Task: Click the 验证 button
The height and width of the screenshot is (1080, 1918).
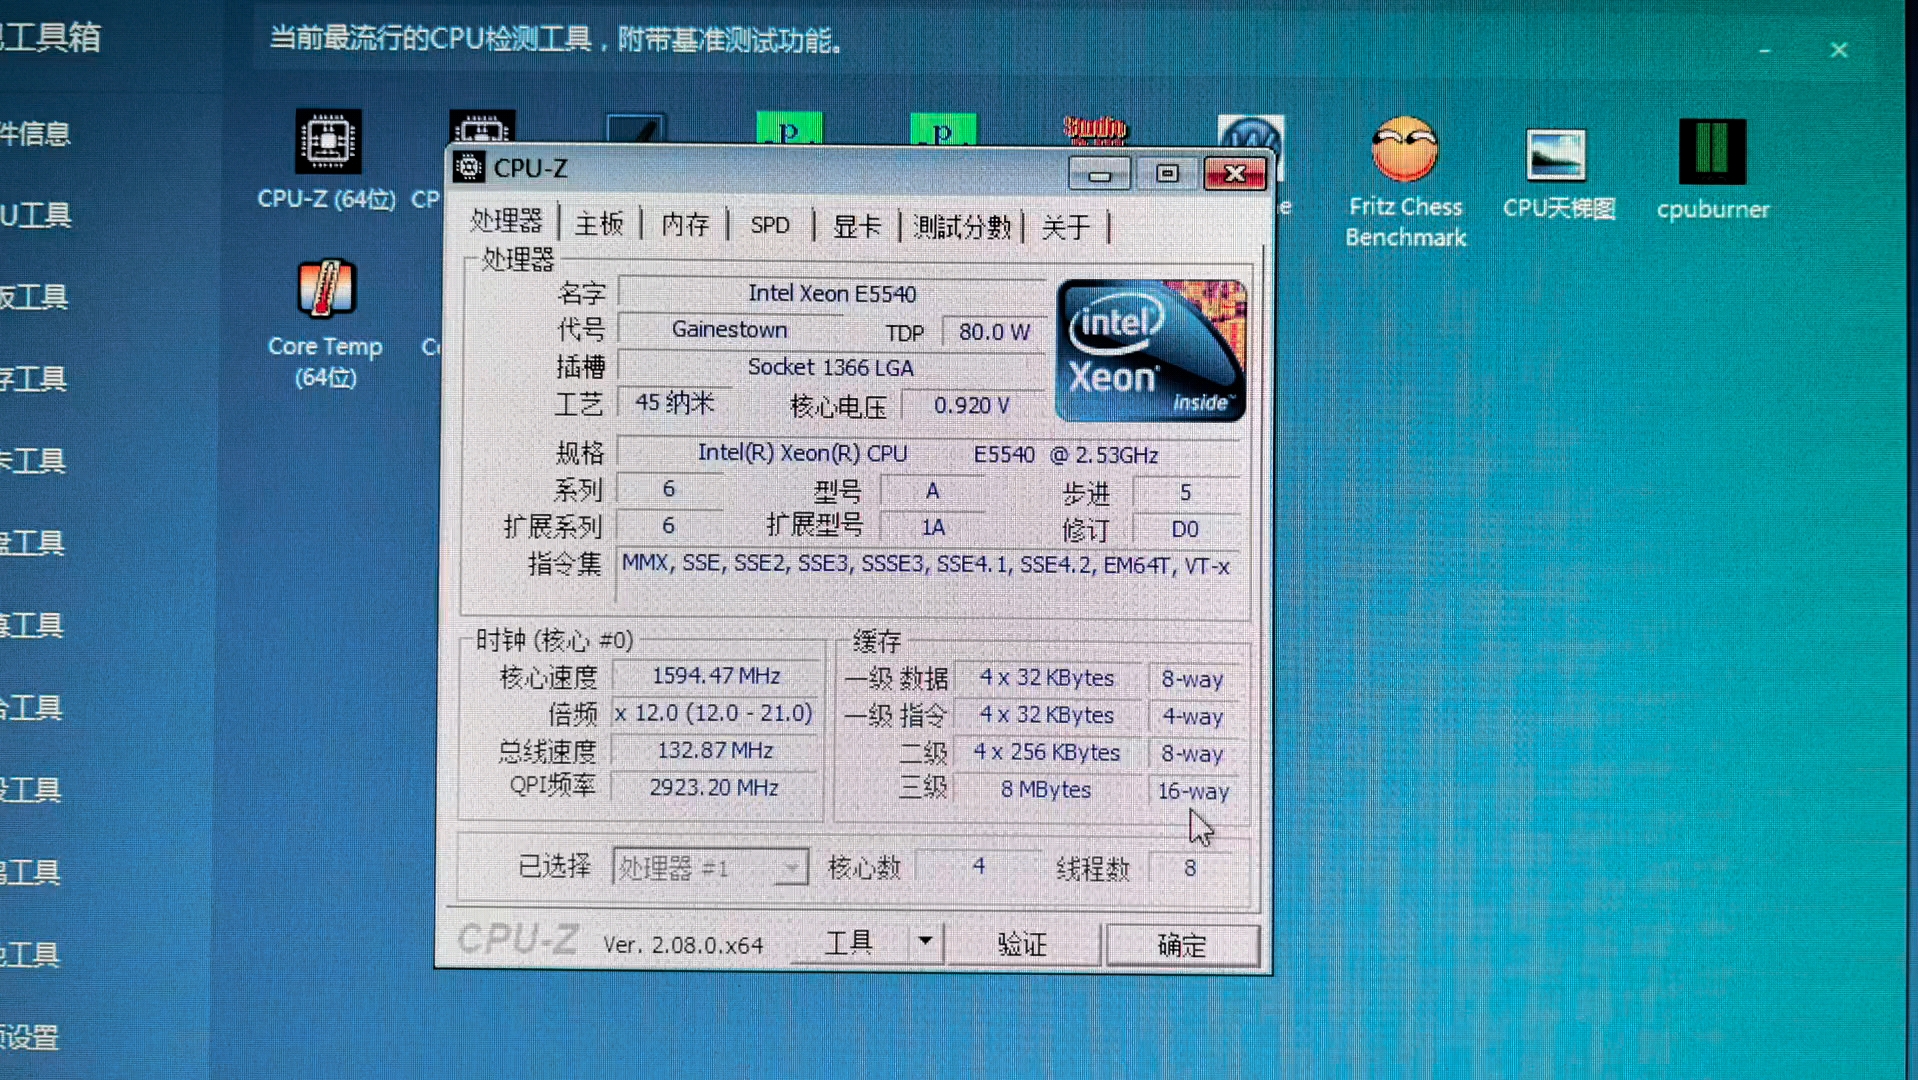Action: click(1022, 944)
